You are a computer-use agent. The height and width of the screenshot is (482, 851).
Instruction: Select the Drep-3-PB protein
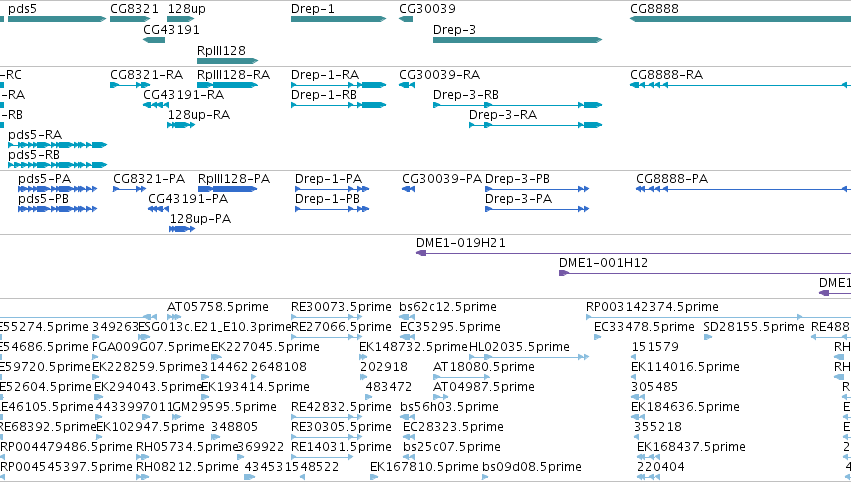[x=537, y=189]
